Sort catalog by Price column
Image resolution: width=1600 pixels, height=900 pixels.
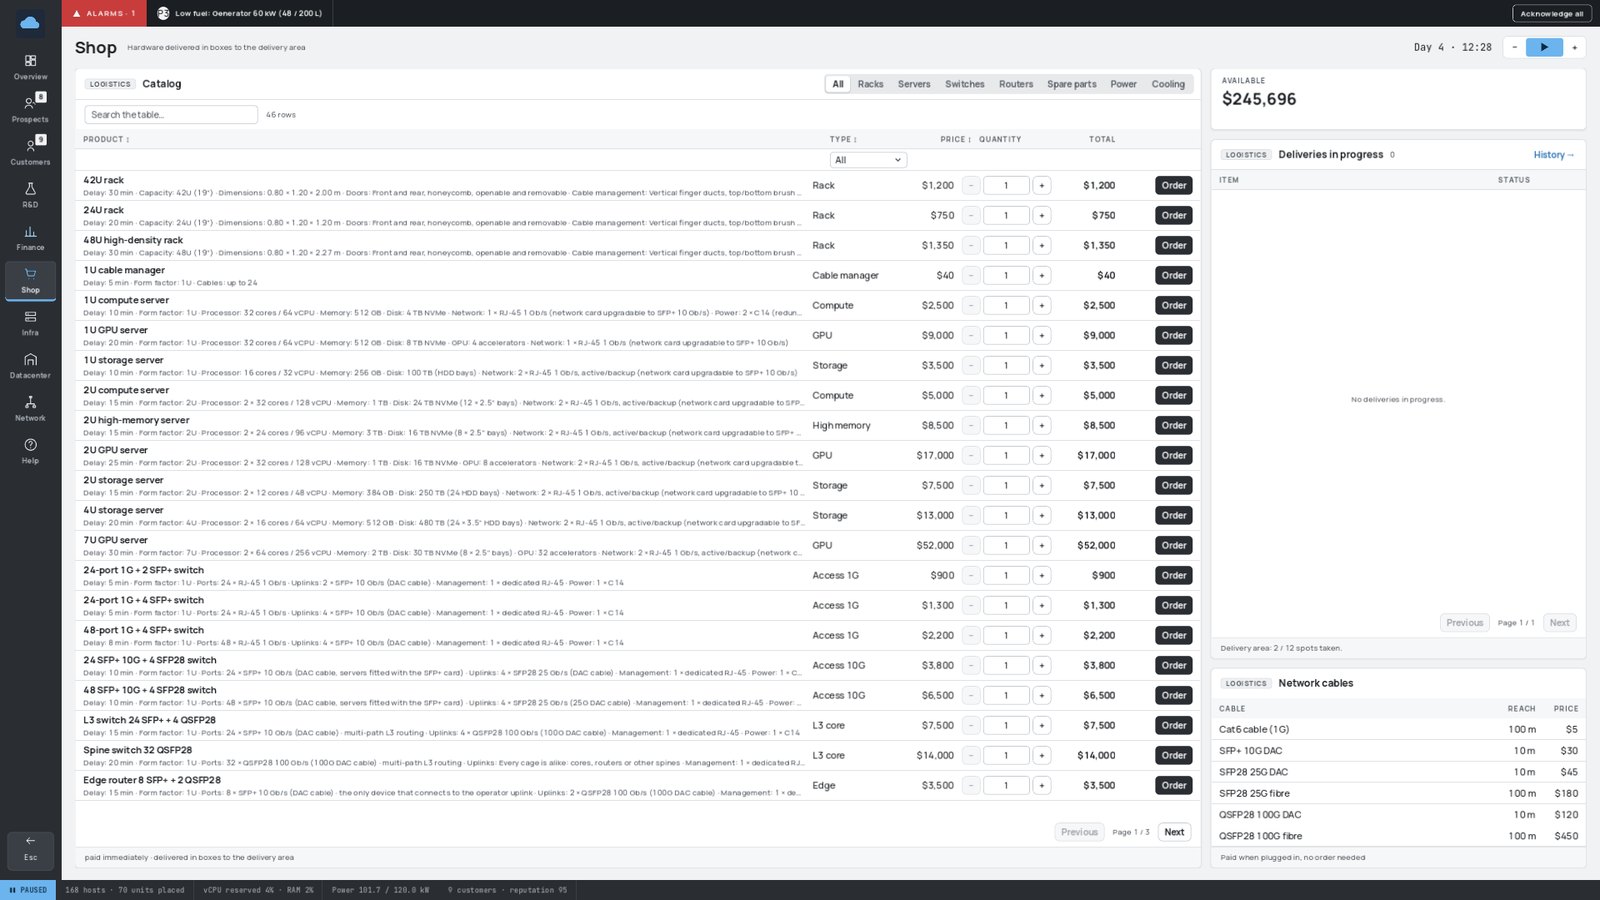point(955,139)
